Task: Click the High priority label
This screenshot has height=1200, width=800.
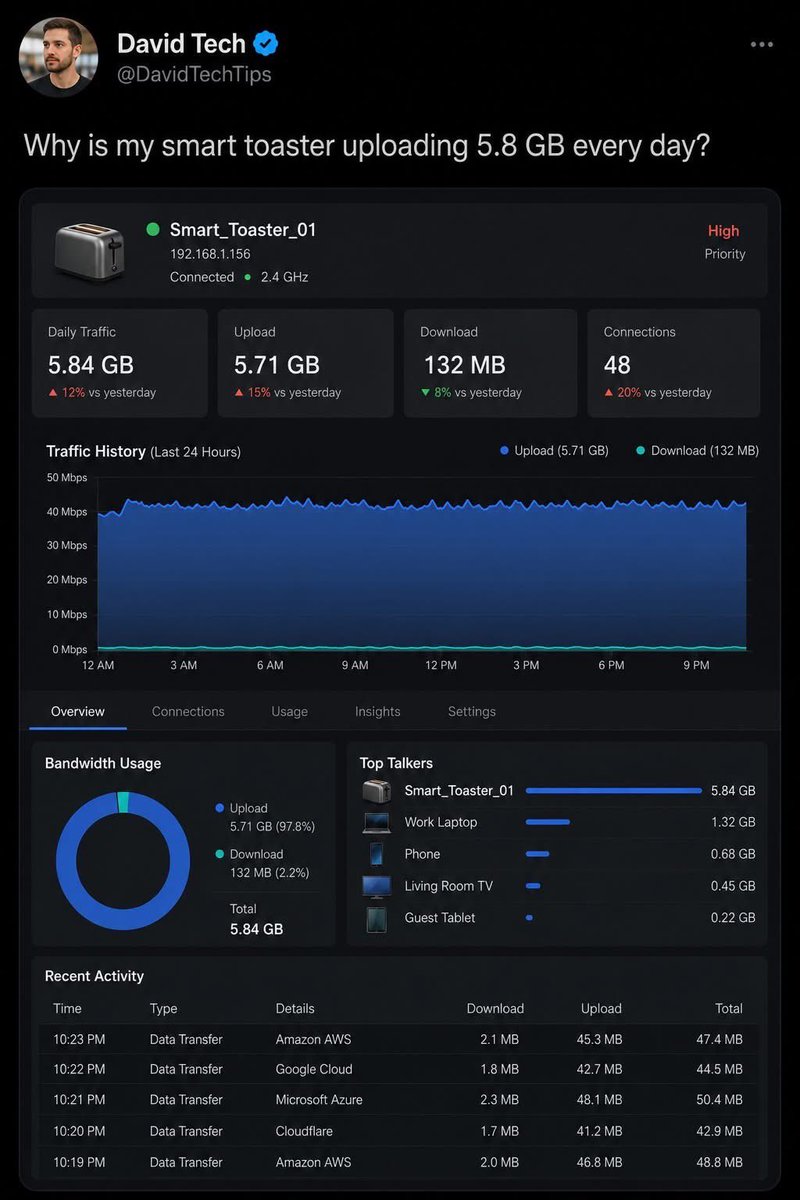Action: pyautogui.click(x=723, y=231)
